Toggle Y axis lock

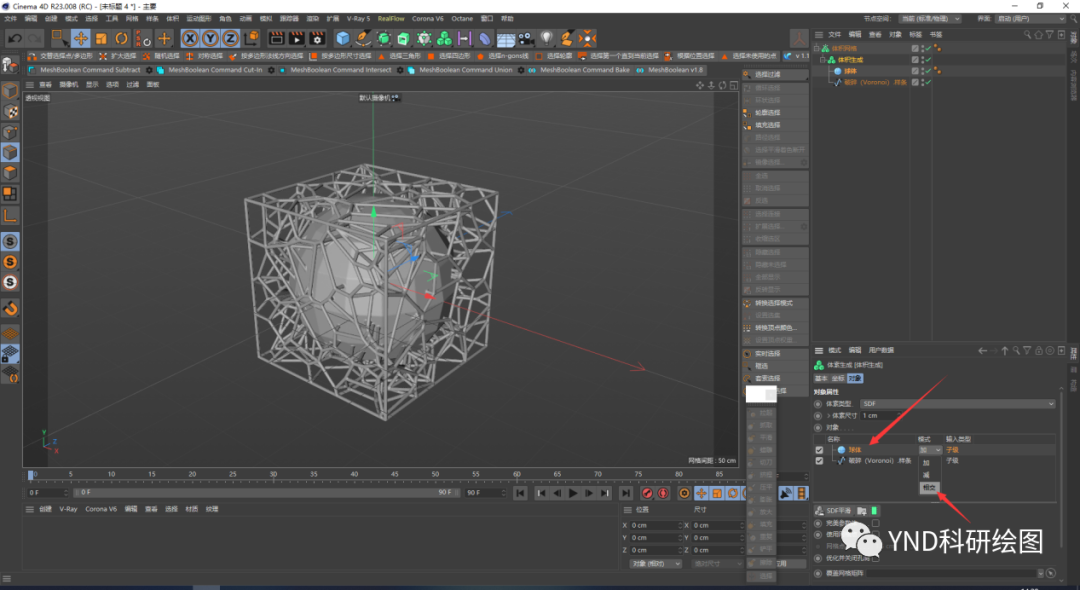(210, 39)
